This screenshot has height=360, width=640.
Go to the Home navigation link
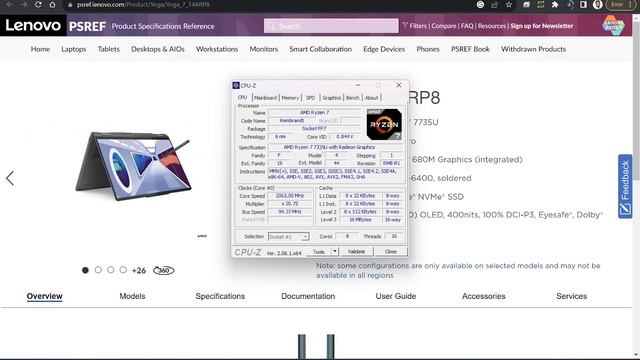[x=40, y=49]
